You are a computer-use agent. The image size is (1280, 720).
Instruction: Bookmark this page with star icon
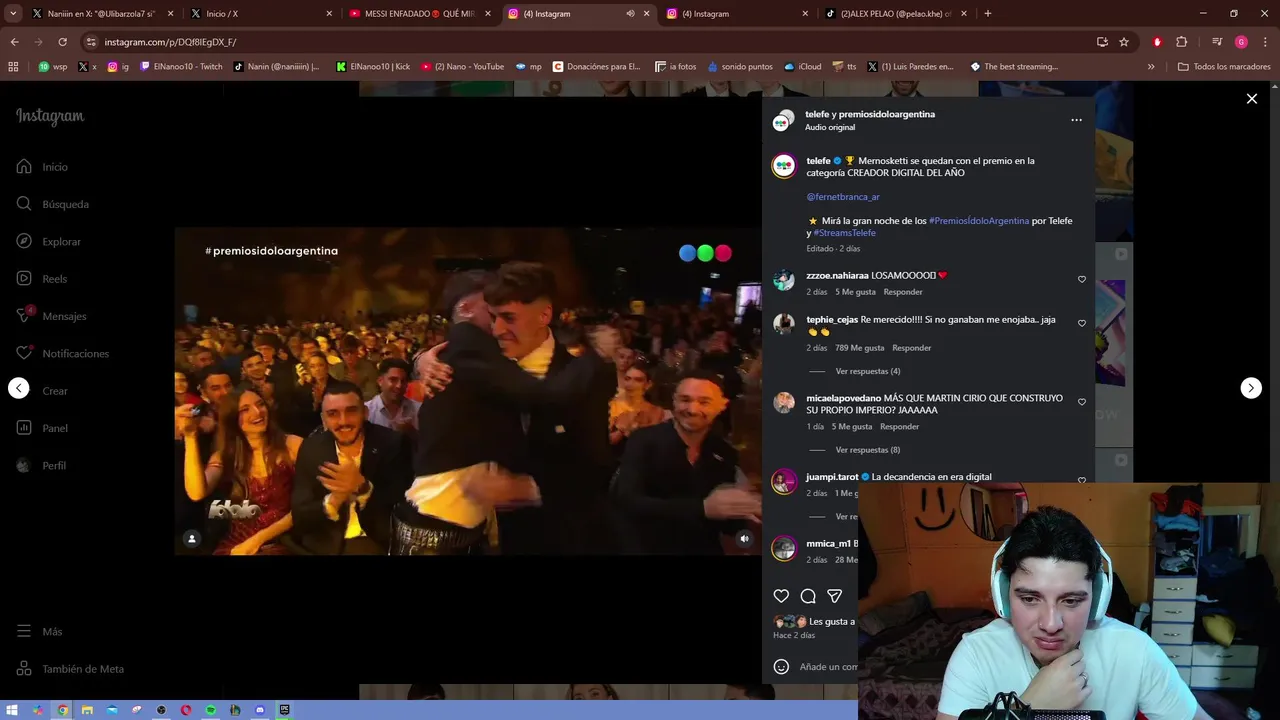[1124, 42]
